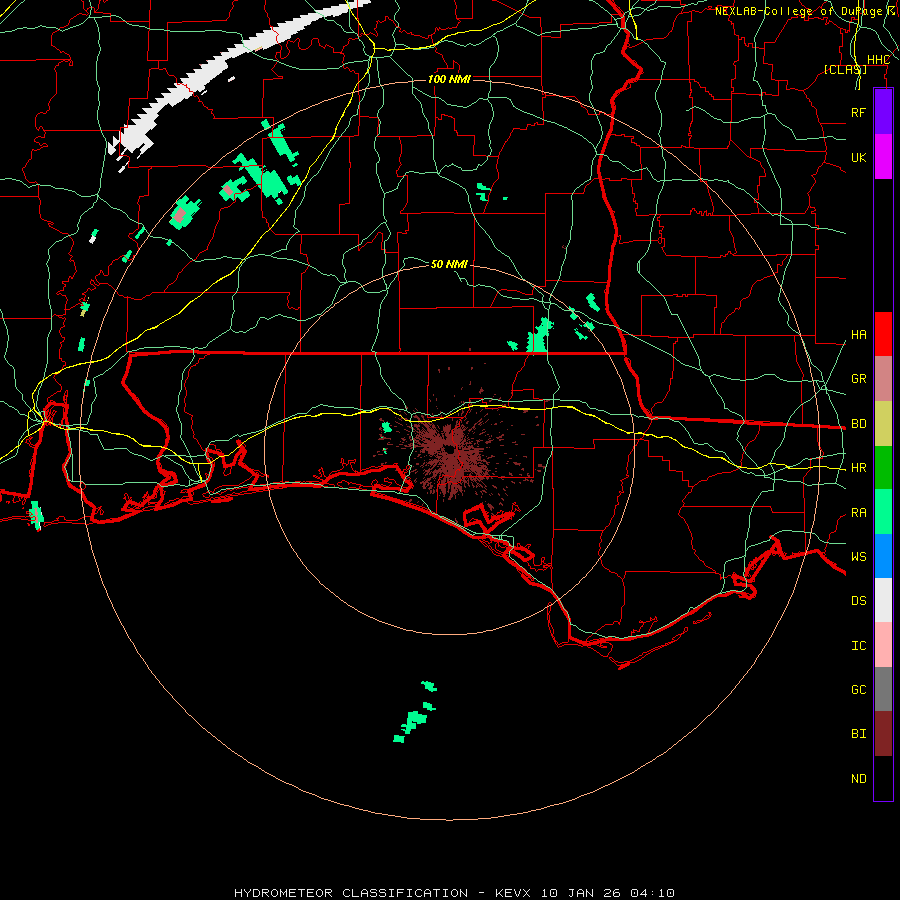Click the HYDROMETEOR CLASSIFICATION KEVX title caption
The height and width of the screenshot is (900, 900).
click(454, 893)
